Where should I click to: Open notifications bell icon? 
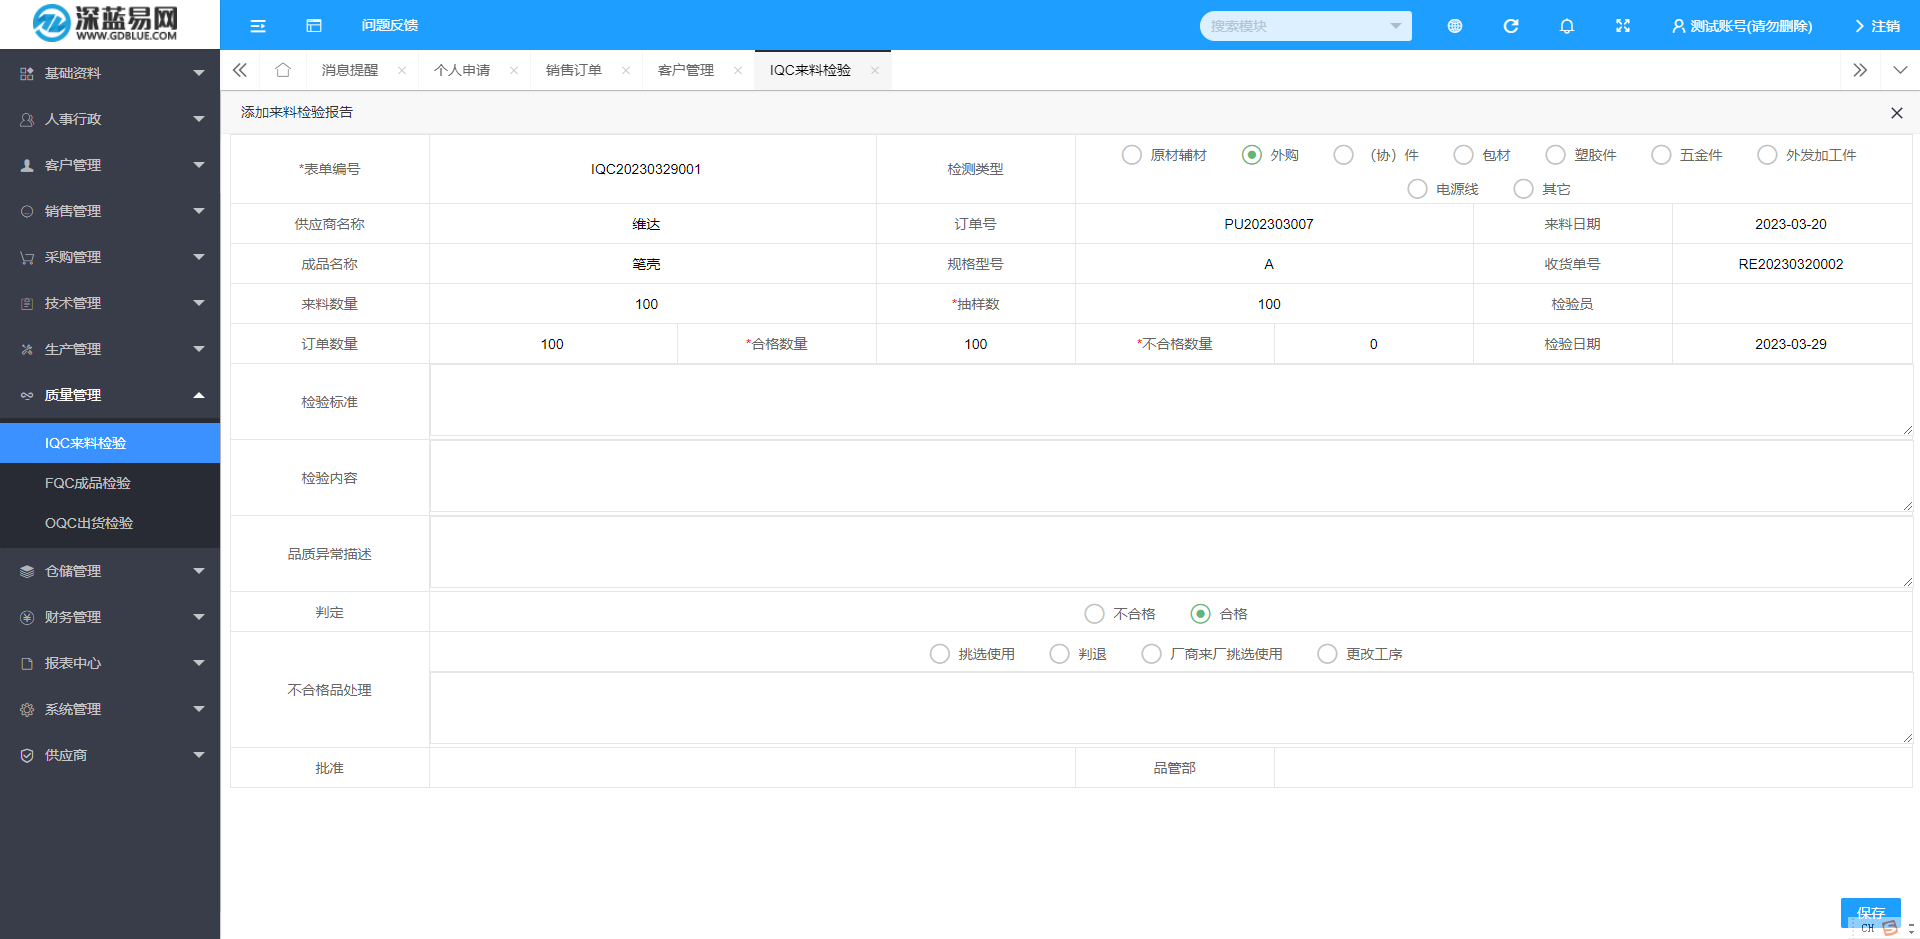pyautogui.click(x=1567, y=26)
